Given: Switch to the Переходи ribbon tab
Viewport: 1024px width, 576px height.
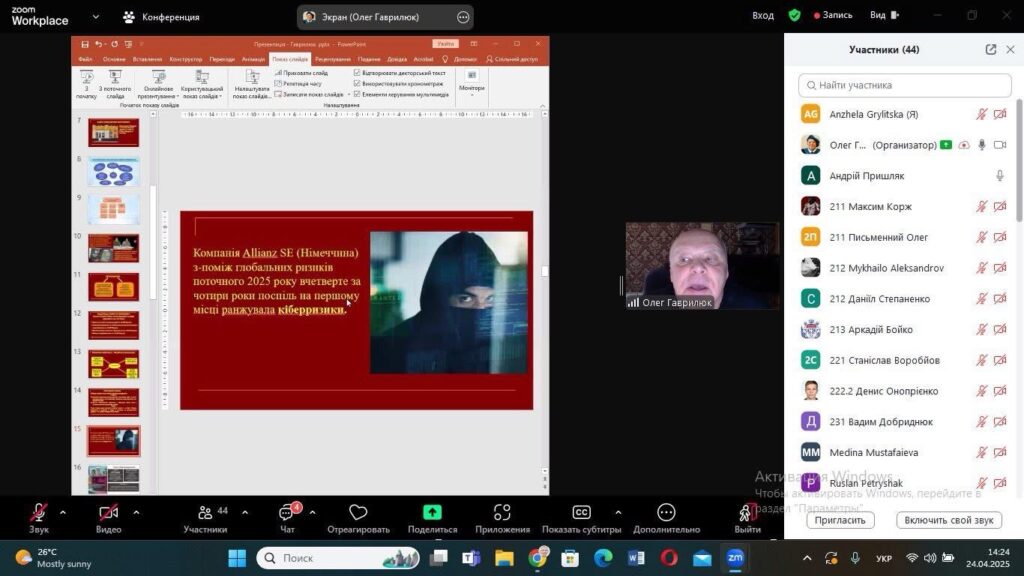Looking at the screenshot, I should (x=222, y=59).
